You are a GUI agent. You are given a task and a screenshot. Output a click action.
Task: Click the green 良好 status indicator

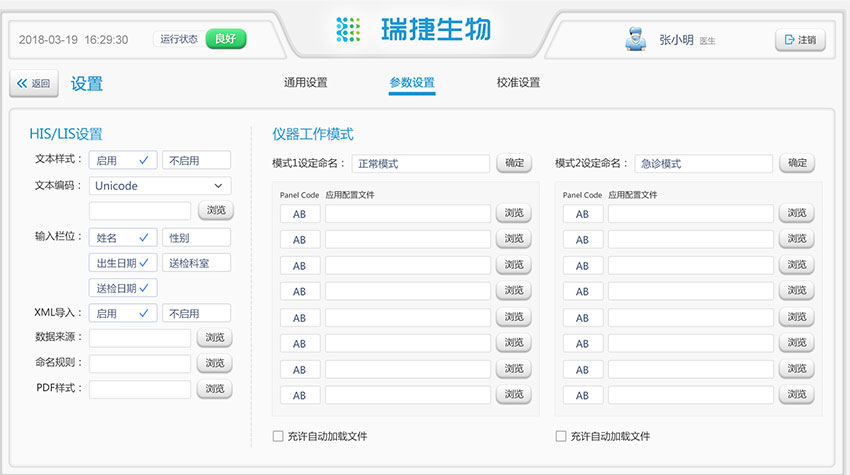click(226, 40)
